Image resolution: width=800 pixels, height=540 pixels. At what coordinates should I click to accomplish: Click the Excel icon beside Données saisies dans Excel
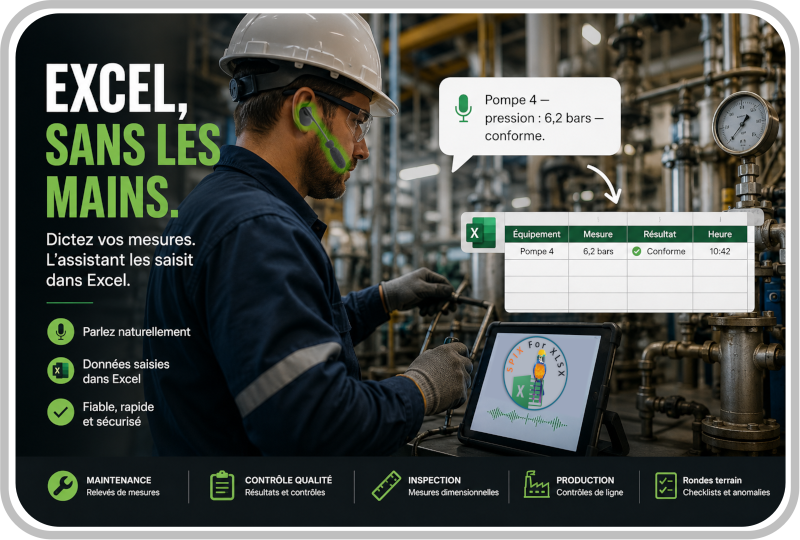[x=61, y=371]
